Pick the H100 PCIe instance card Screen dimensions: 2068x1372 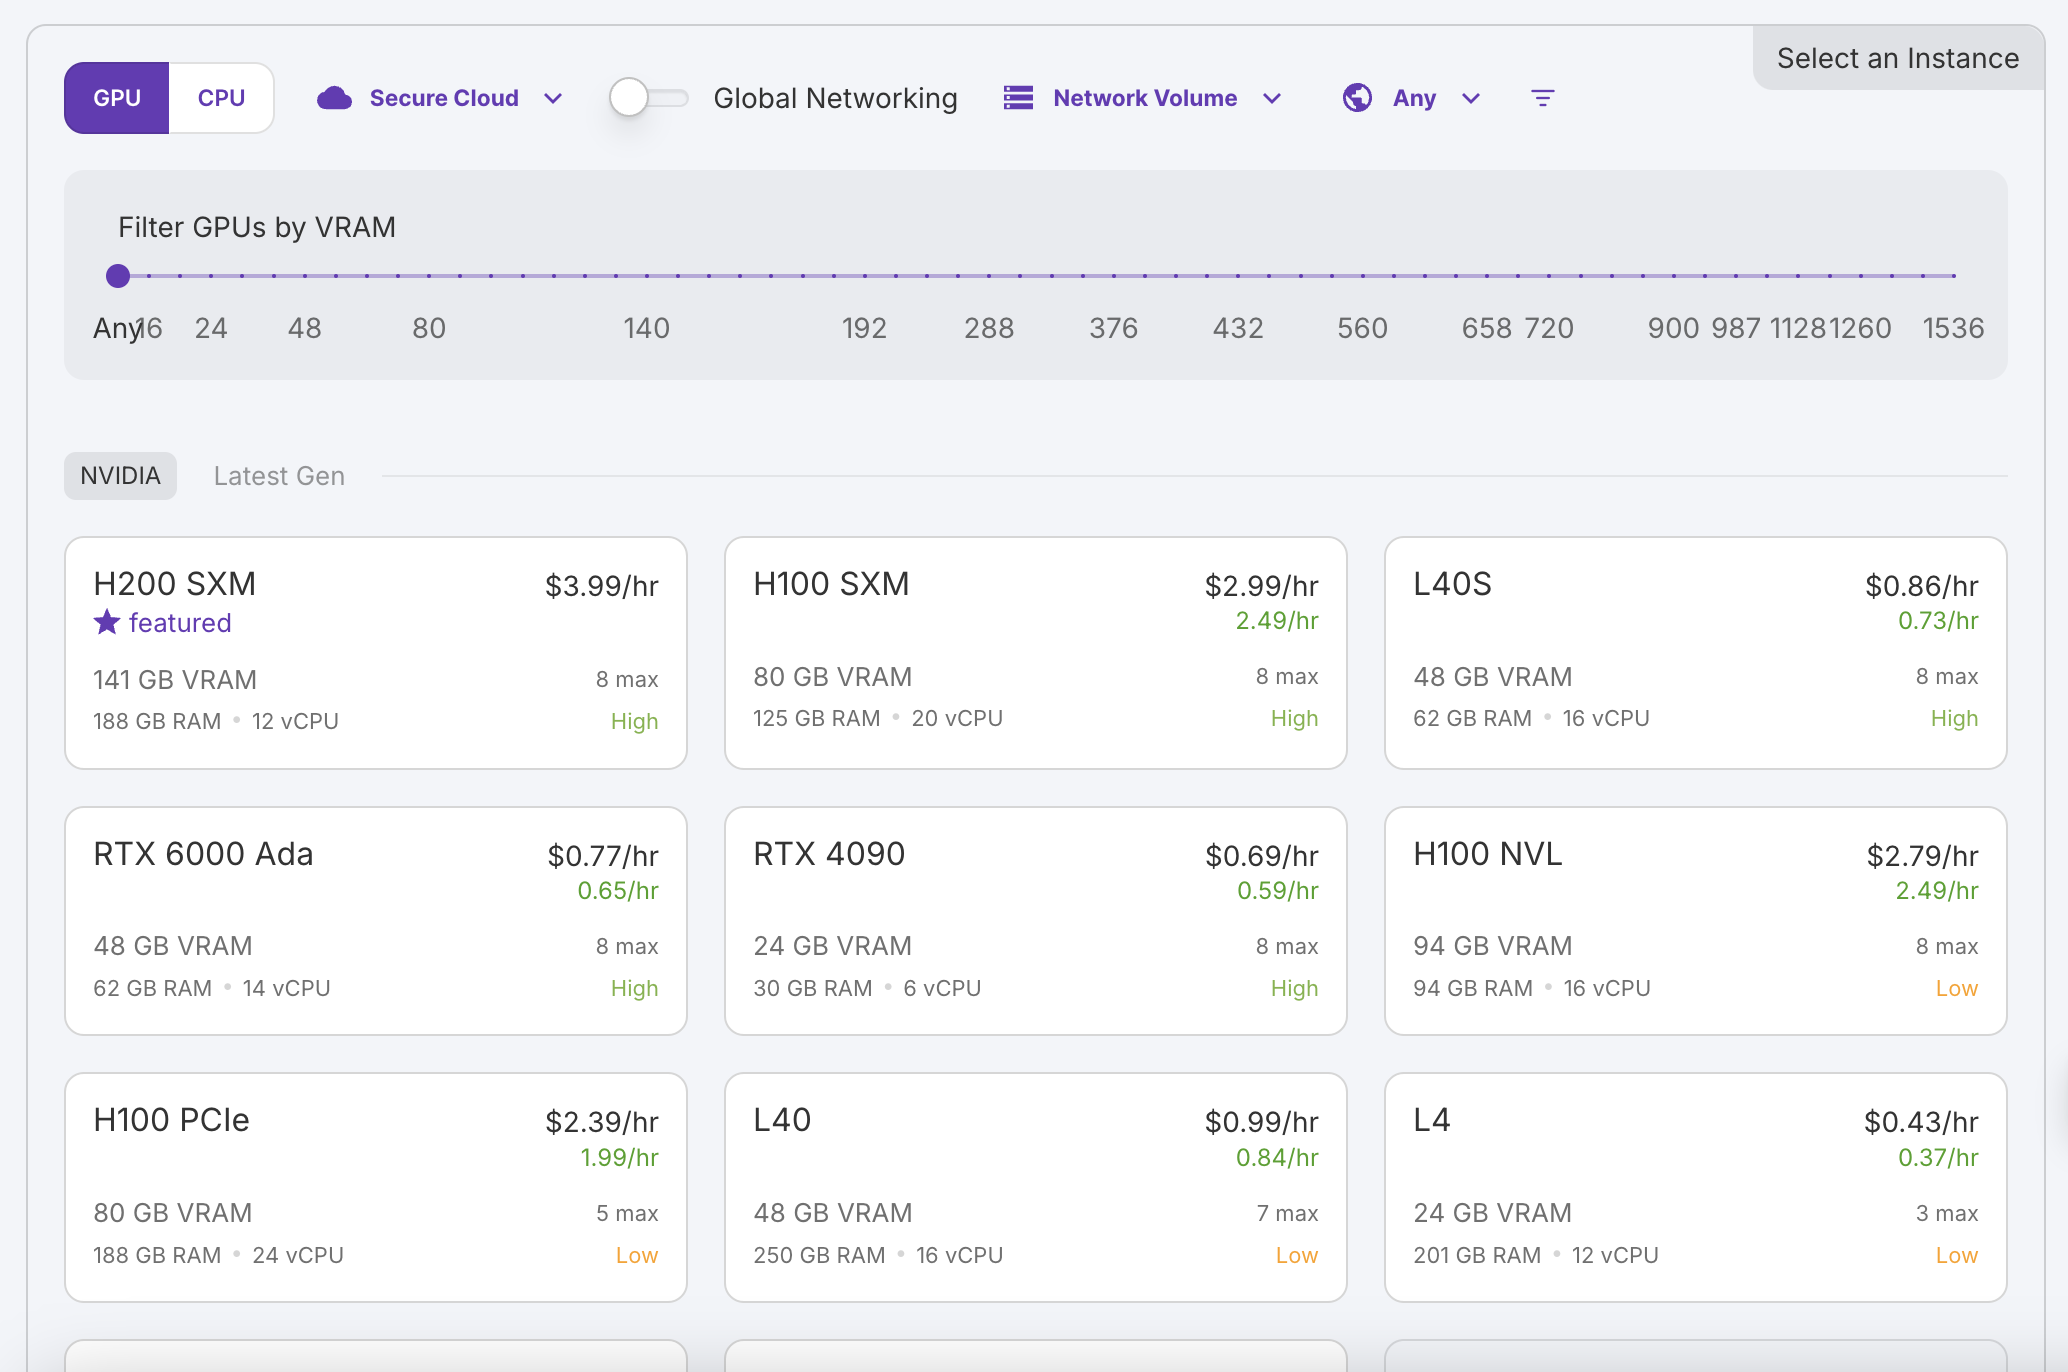point(375,1187)
